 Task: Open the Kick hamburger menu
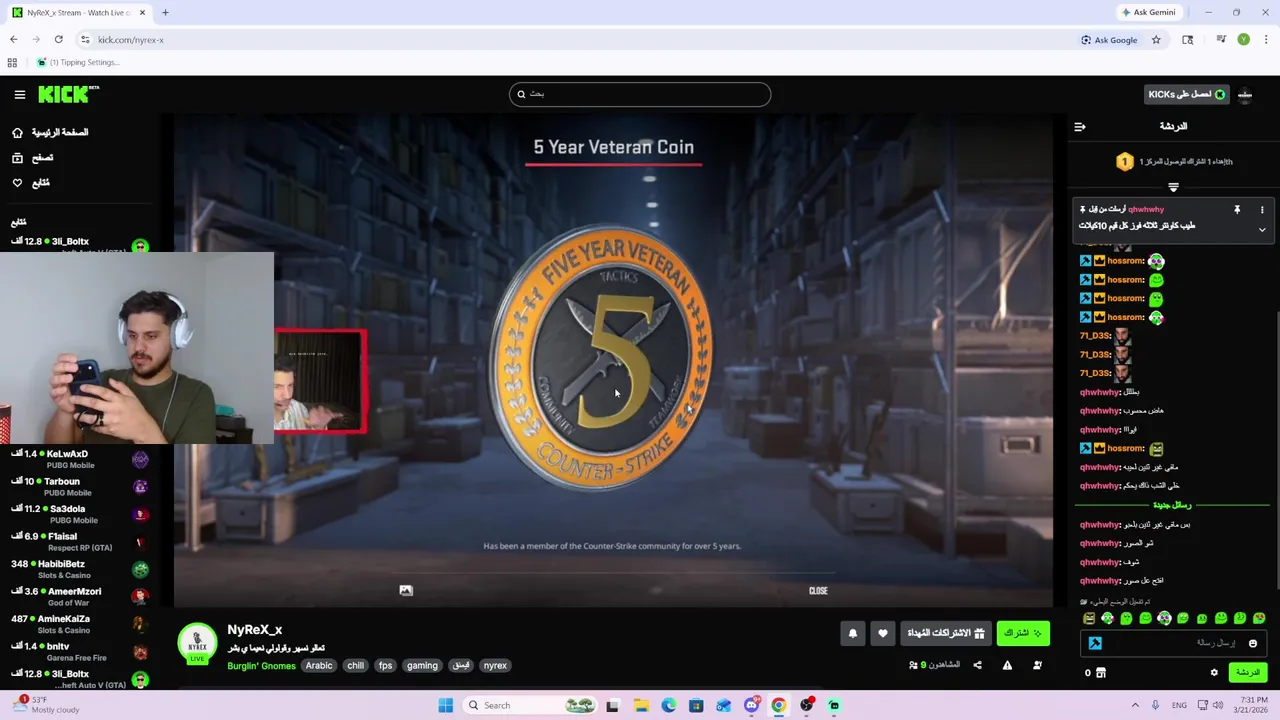tap(19, 94)
